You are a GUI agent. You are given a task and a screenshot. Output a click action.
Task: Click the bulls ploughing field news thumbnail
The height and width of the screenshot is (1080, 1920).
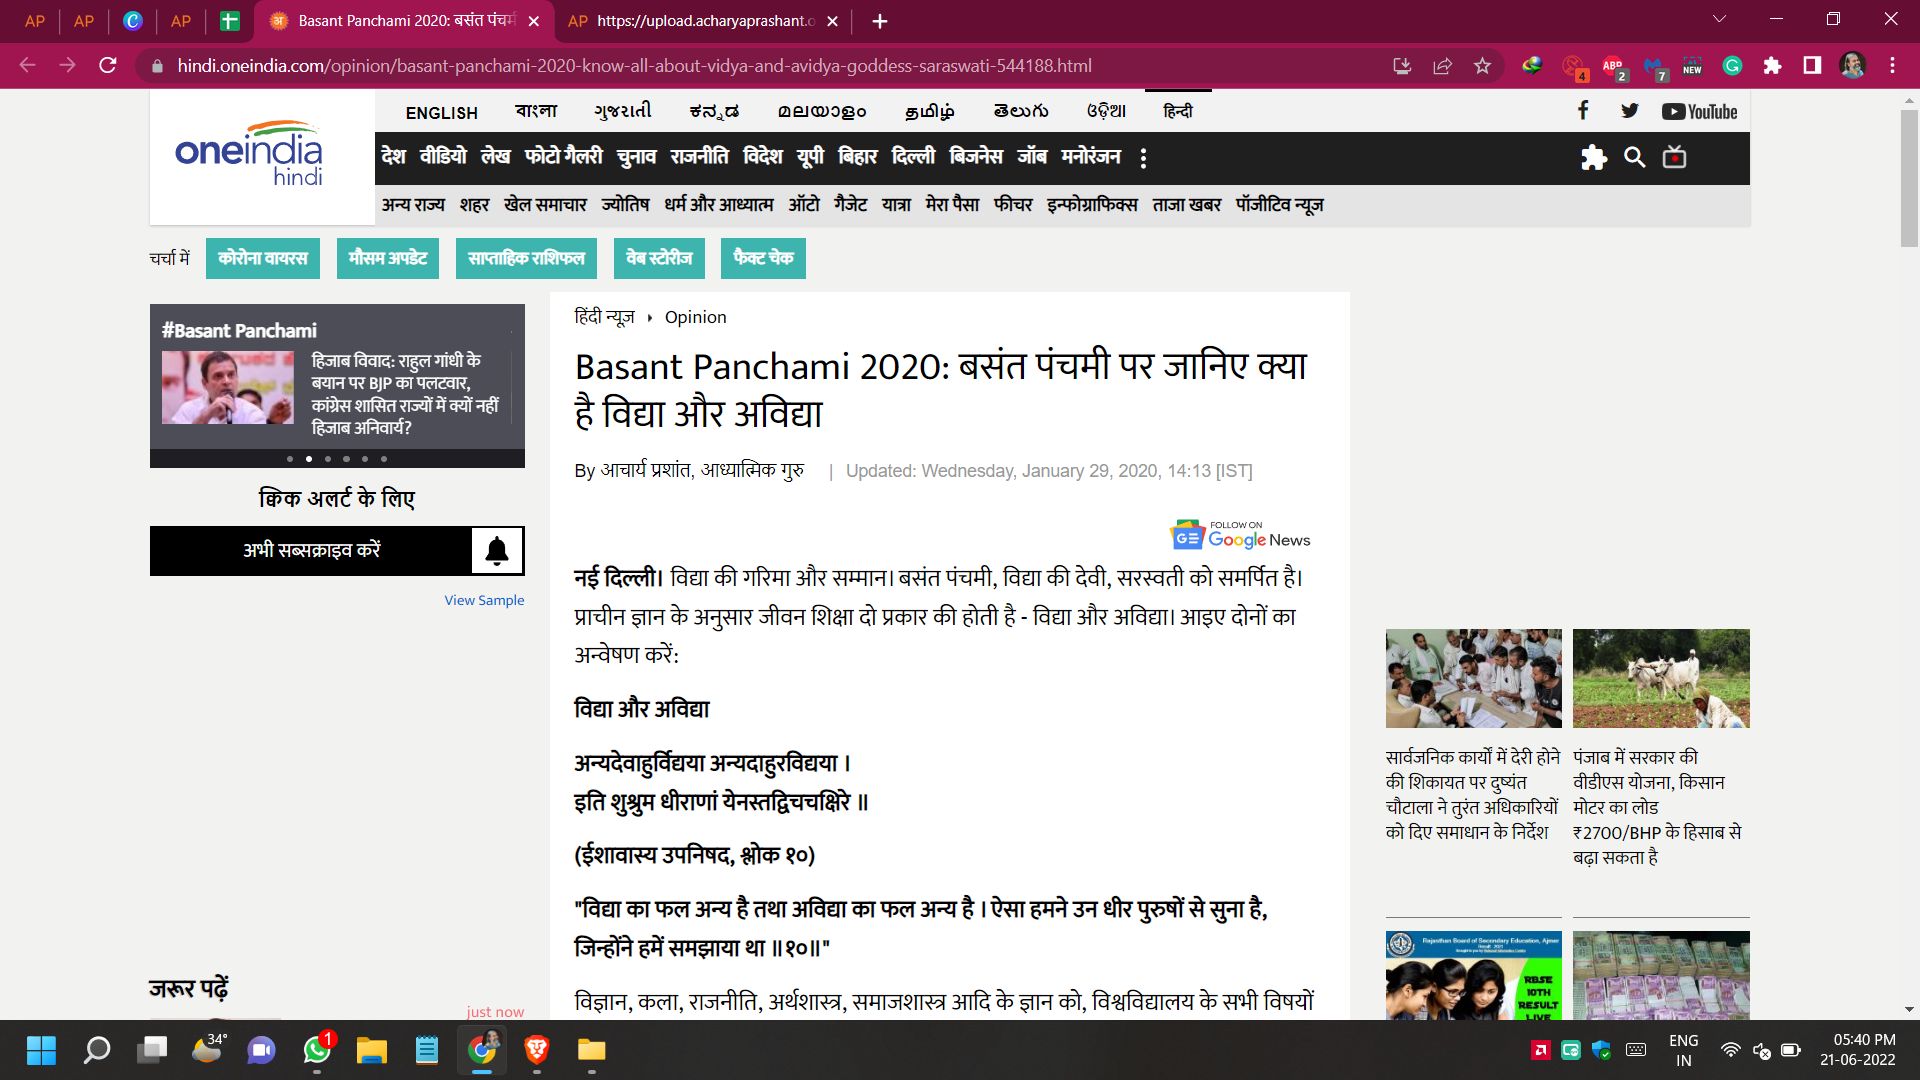coord(1660,678)
